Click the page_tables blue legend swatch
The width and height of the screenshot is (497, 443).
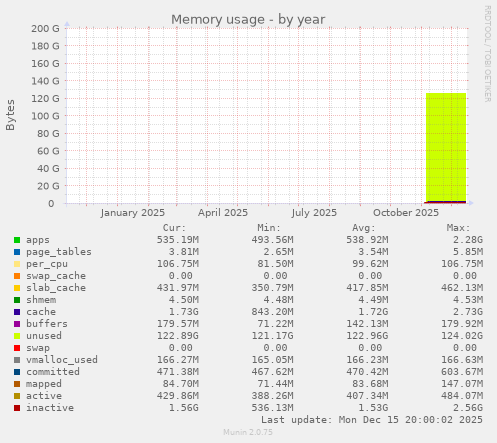click(17, 252)
